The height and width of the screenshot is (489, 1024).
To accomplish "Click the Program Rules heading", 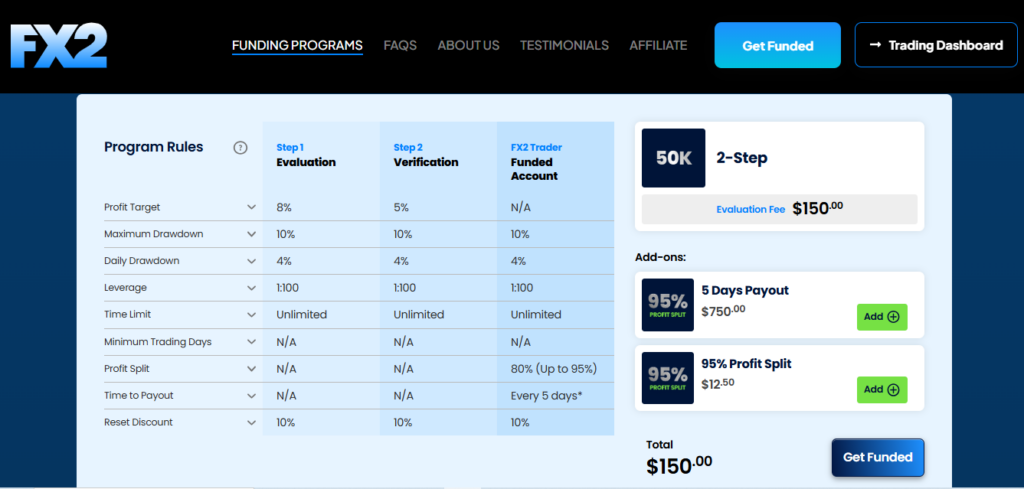I will click(x=153, y=147).
